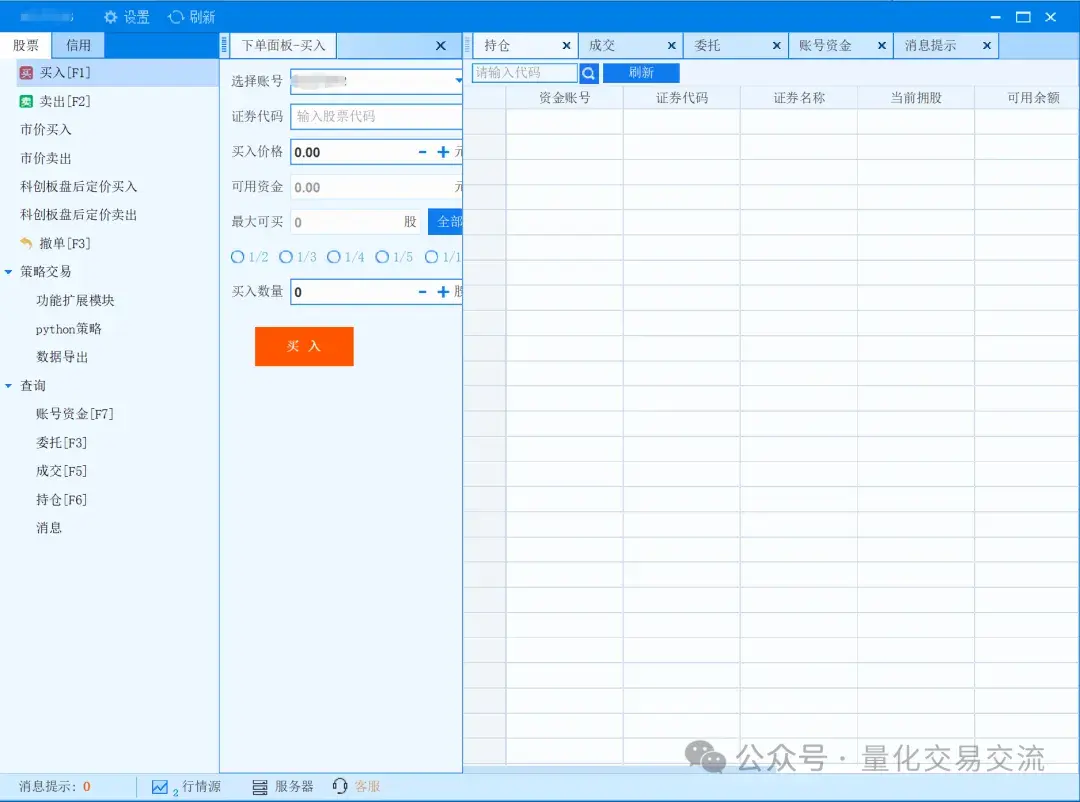Open 功能扩展模块 under strategy trading
Screen dimensions: 1080x802
click(75, 300)
